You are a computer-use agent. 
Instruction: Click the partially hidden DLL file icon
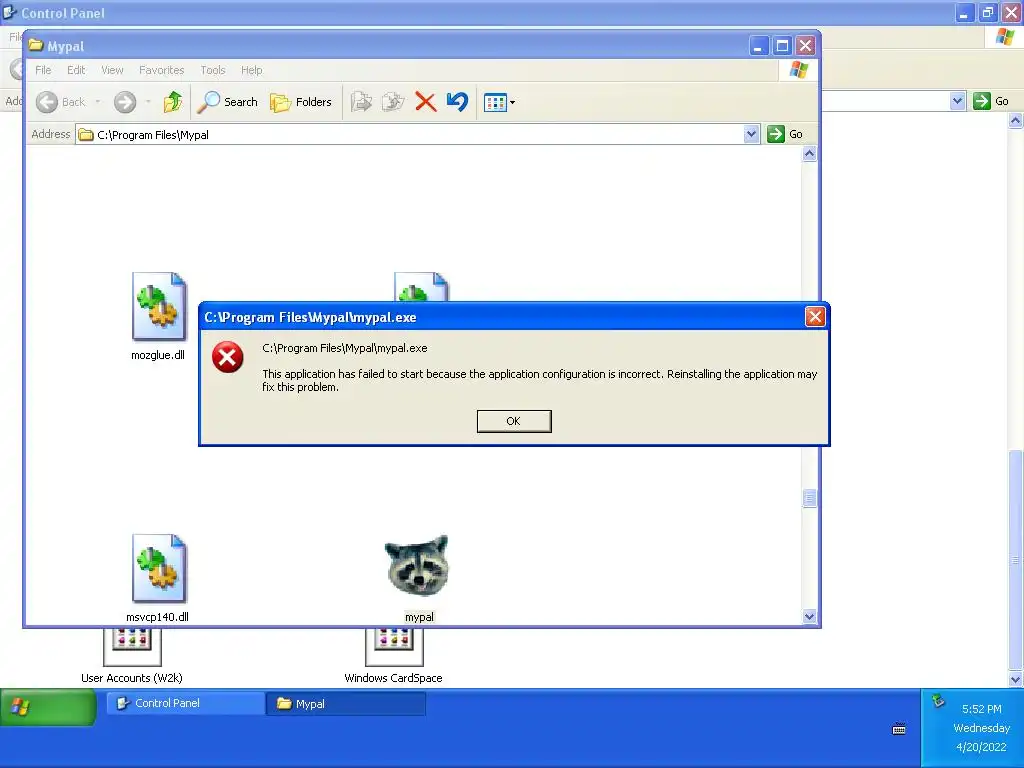coord(421,287)
